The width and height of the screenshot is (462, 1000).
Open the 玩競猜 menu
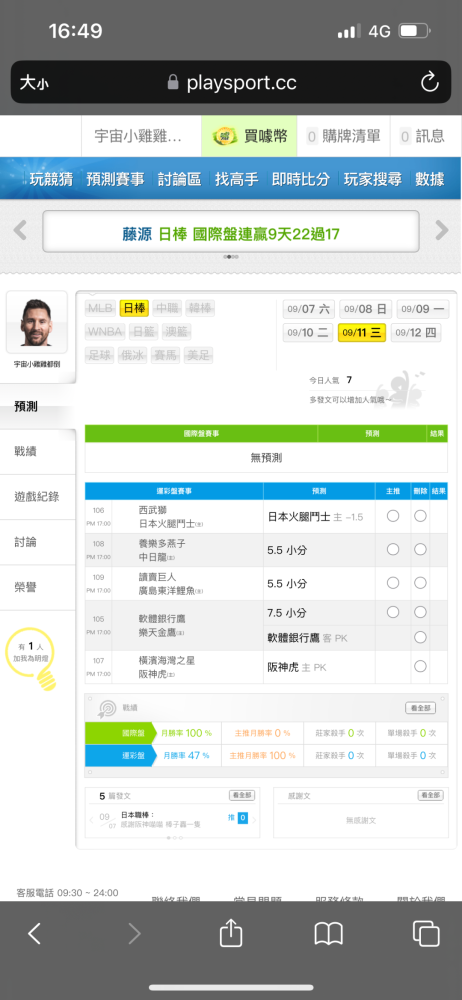[51, 179]
